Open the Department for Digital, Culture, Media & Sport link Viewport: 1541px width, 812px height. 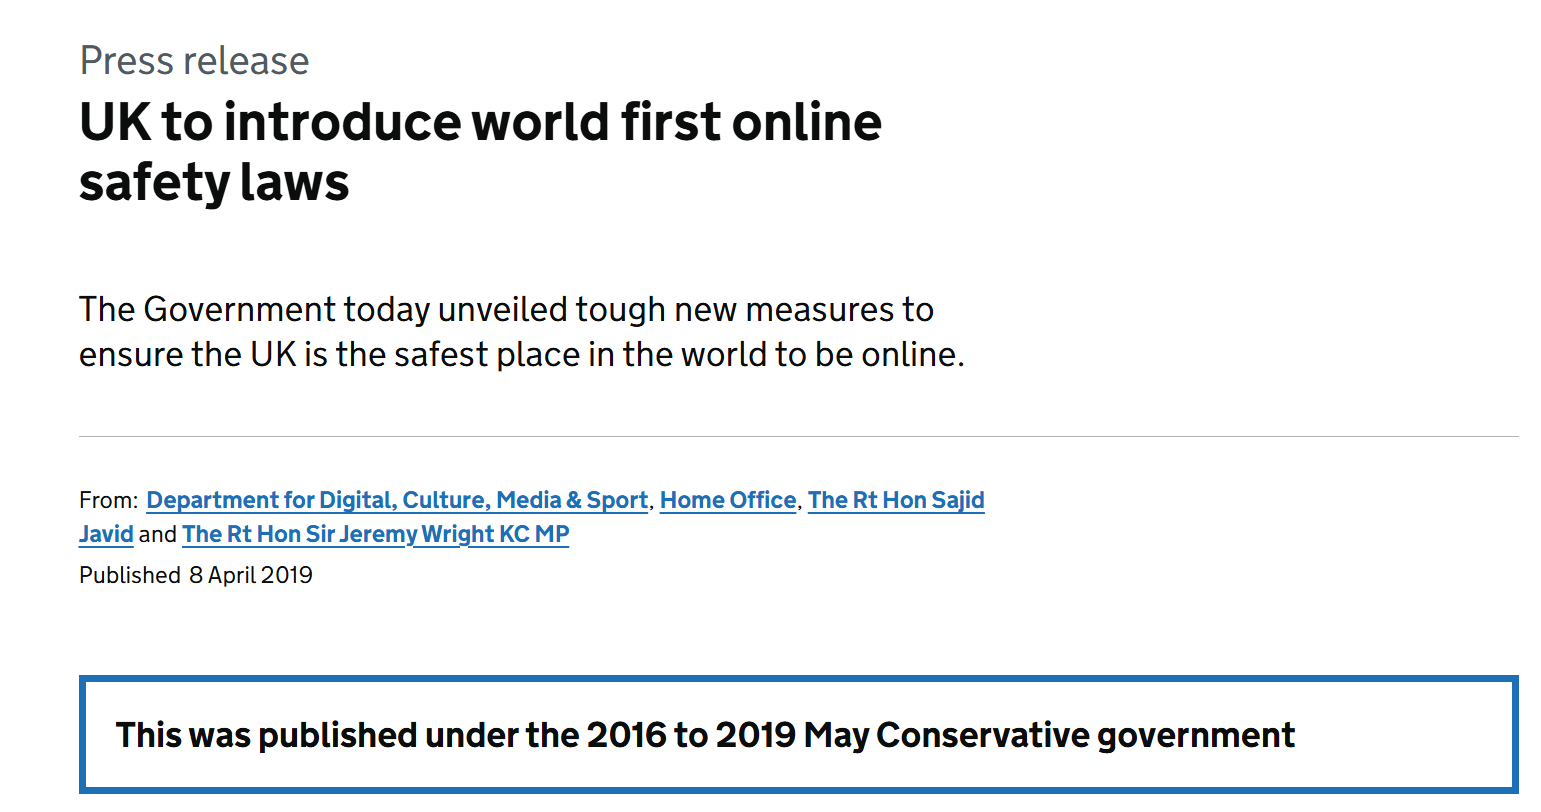tap(397, 500)
